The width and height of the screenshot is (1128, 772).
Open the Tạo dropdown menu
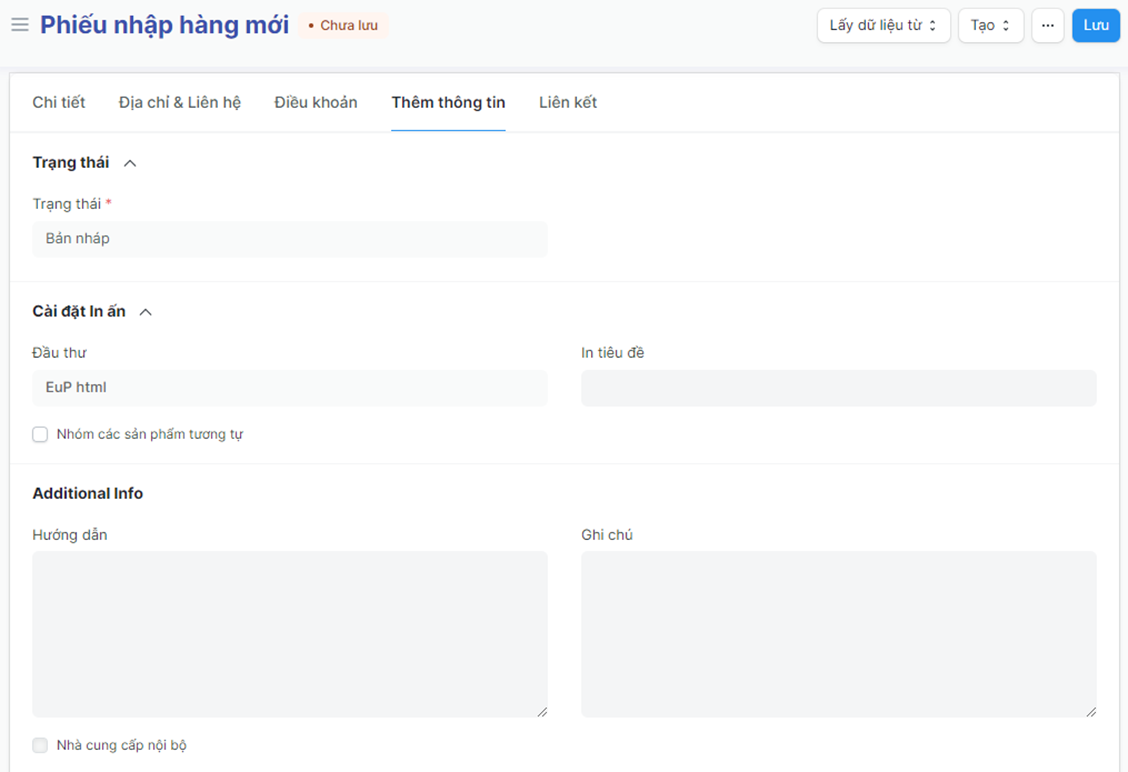point(990,26)
